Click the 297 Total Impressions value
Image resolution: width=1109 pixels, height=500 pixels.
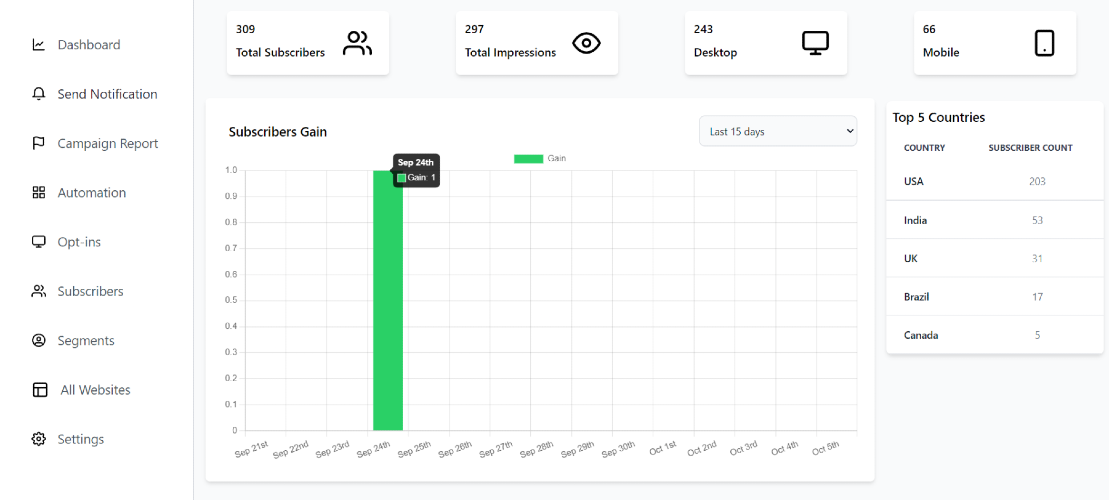(x=475, y=29)
